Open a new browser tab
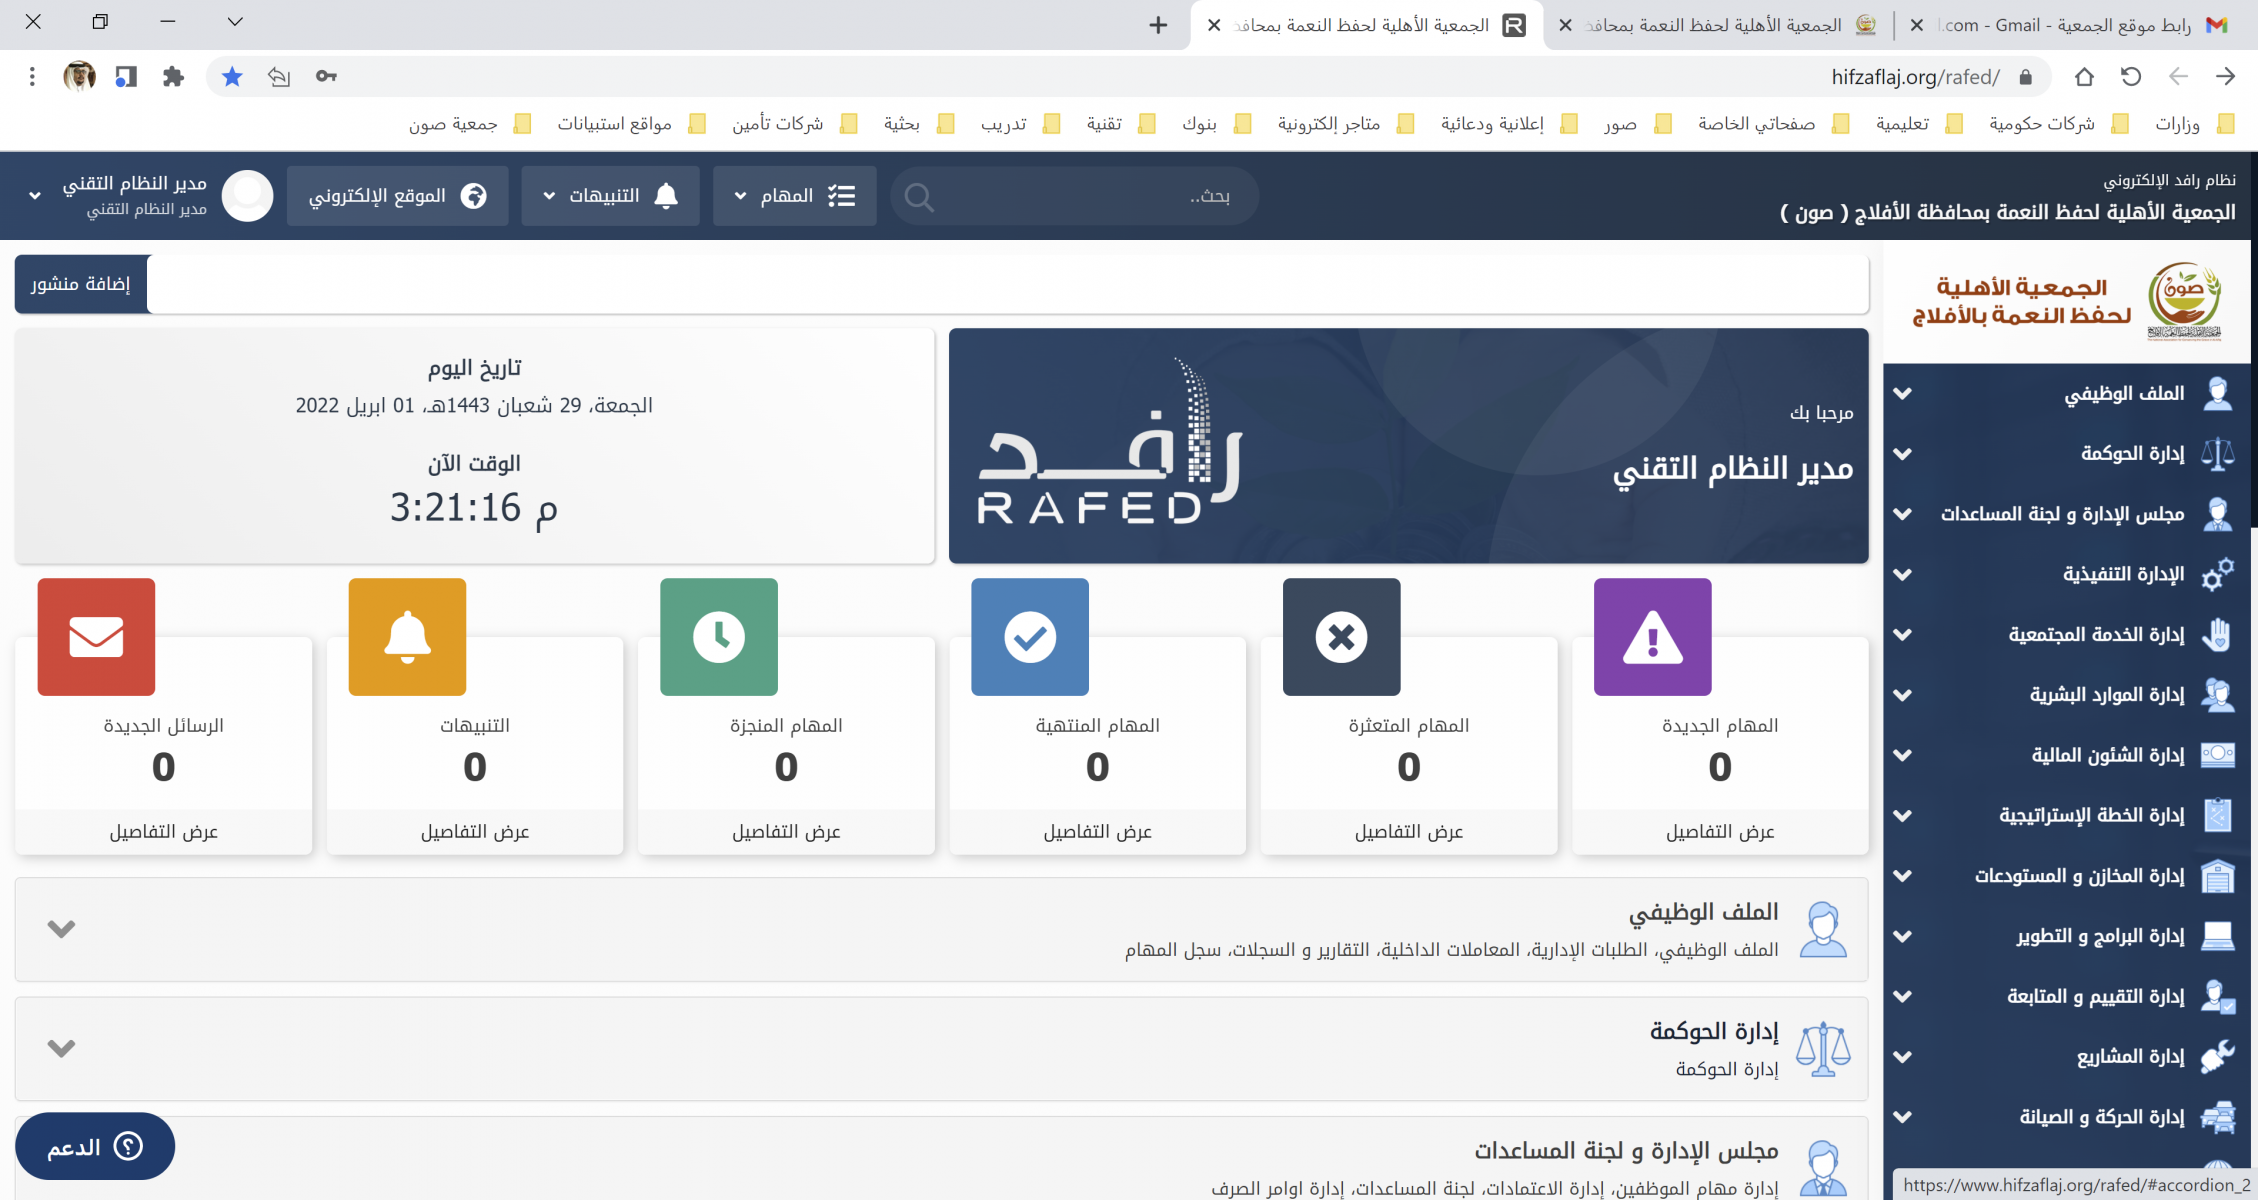 [x=1158, y=25]
